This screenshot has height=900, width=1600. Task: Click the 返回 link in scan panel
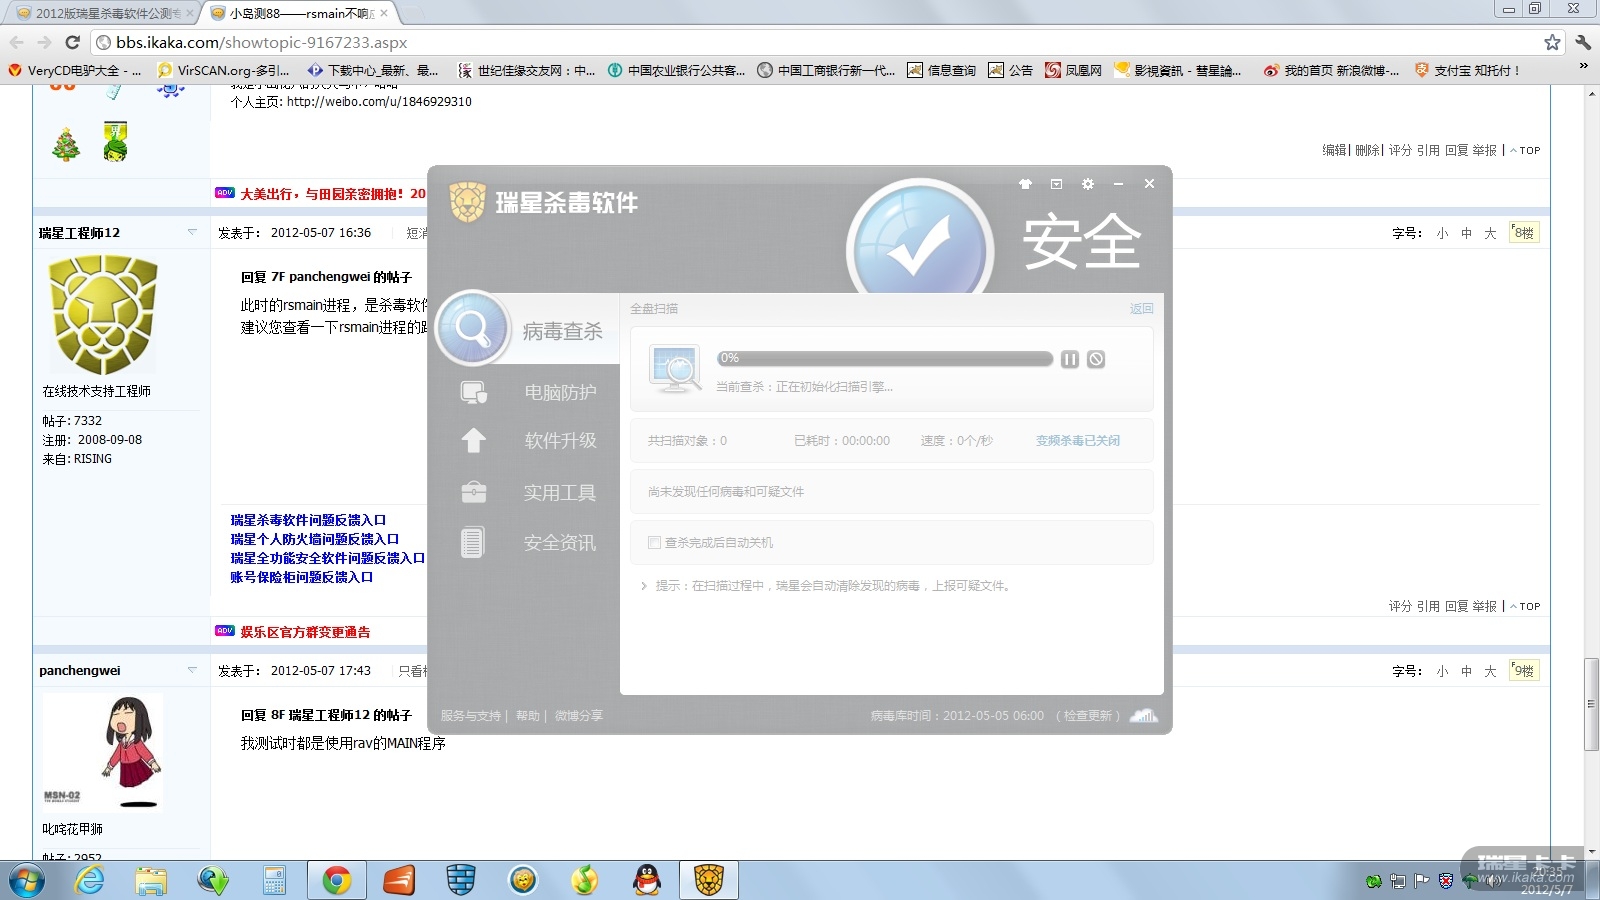click(1142, 309)
